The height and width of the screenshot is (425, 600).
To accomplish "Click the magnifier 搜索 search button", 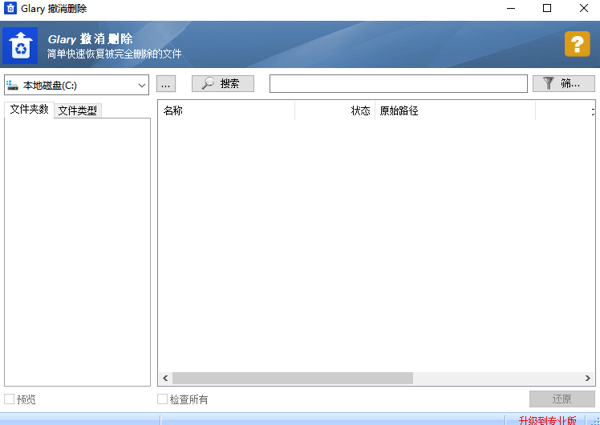I will coord(222,84).
